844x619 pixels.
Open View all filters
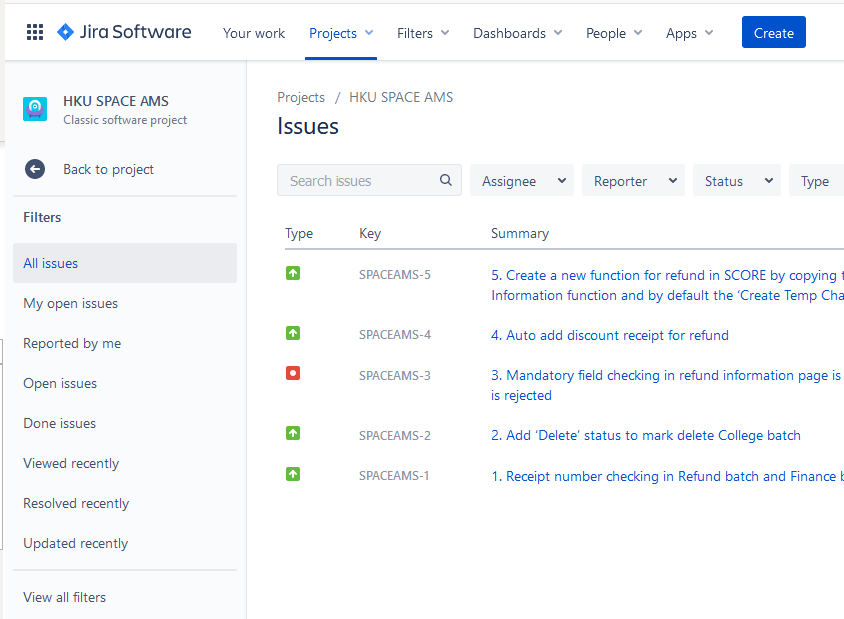tap(65, 597)
